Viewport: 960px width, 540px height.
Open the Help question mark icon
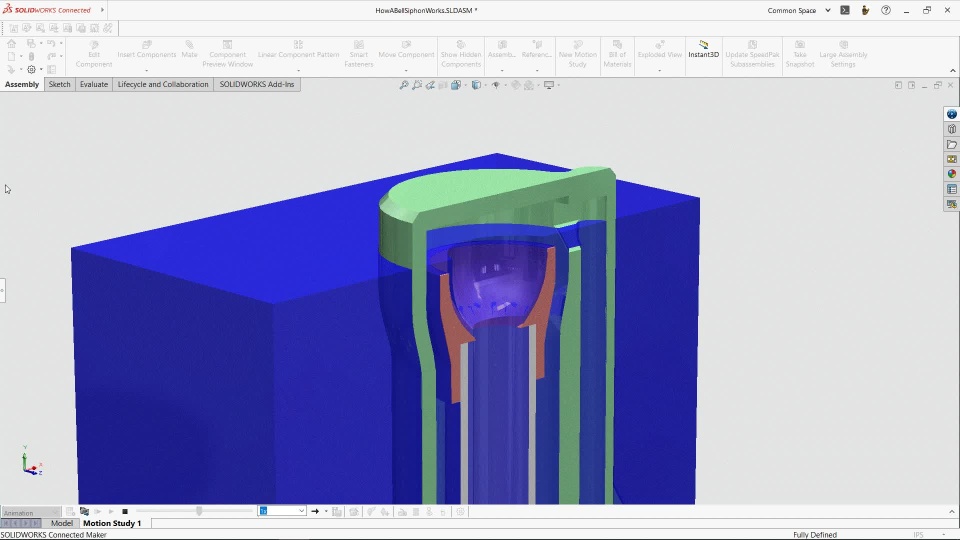(886, 10)
